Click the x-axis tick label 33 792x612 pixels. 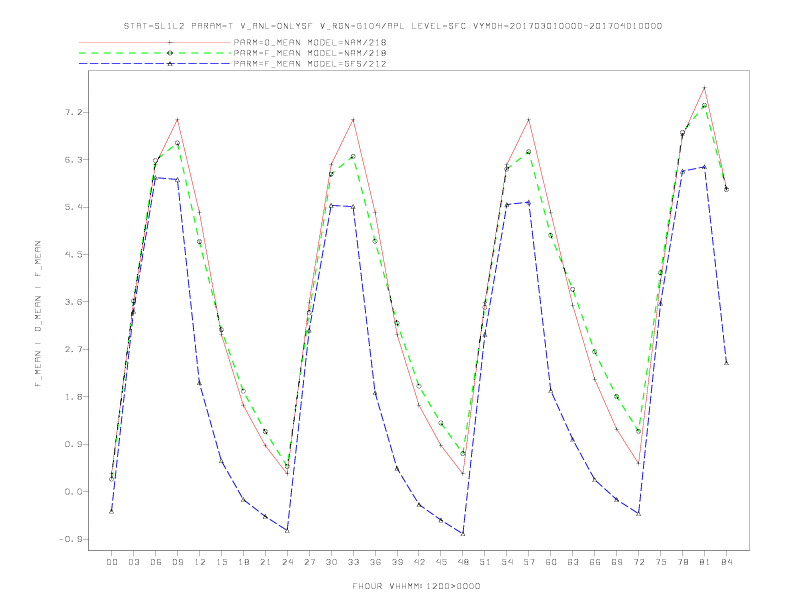353,562
